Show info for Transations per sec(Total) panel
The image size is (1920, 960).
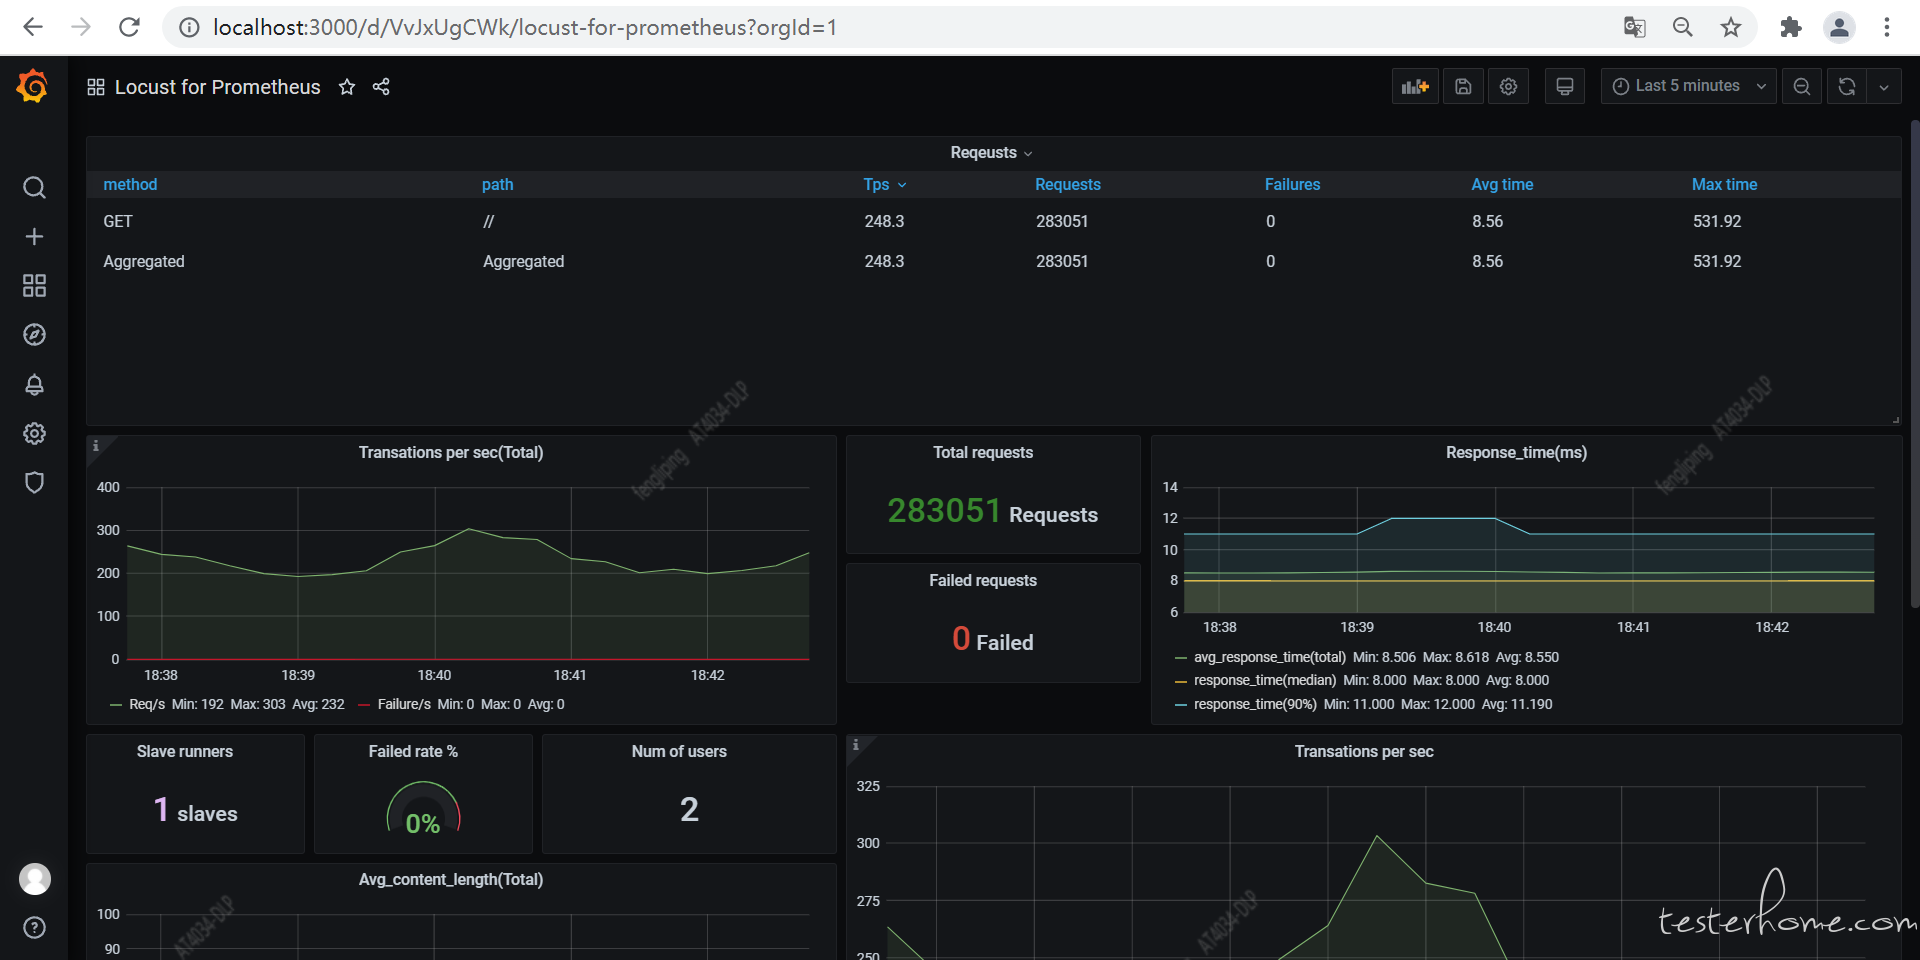[x=96, y=446]
